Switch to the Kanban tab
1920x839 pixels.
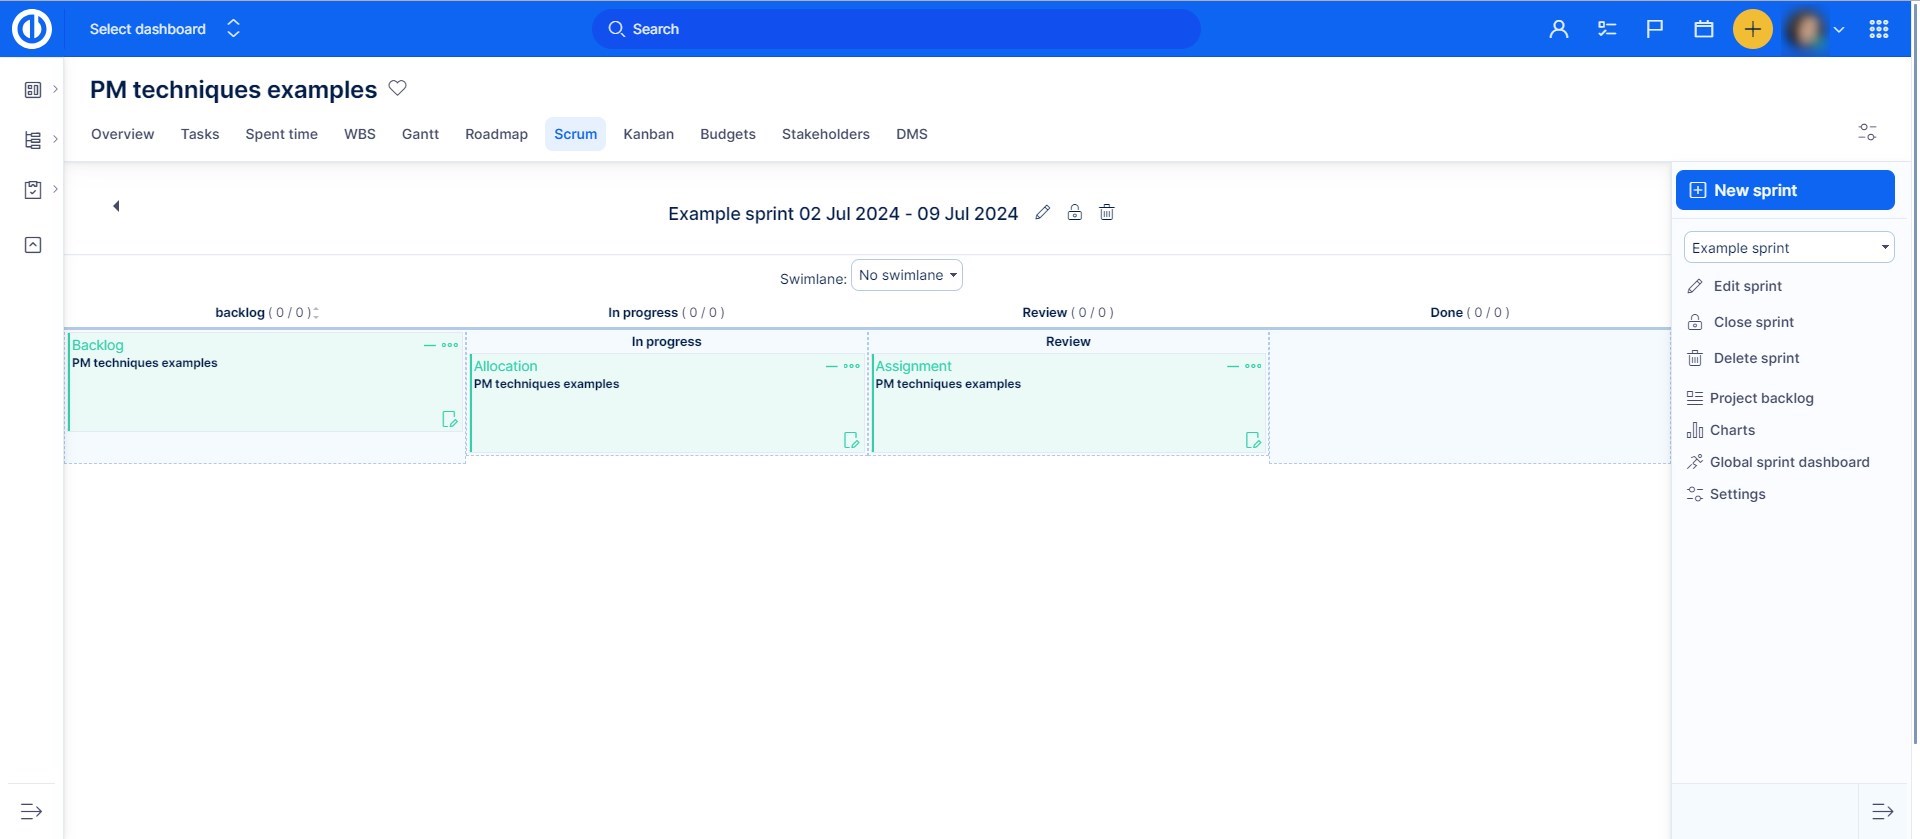(x=648, y=134)
